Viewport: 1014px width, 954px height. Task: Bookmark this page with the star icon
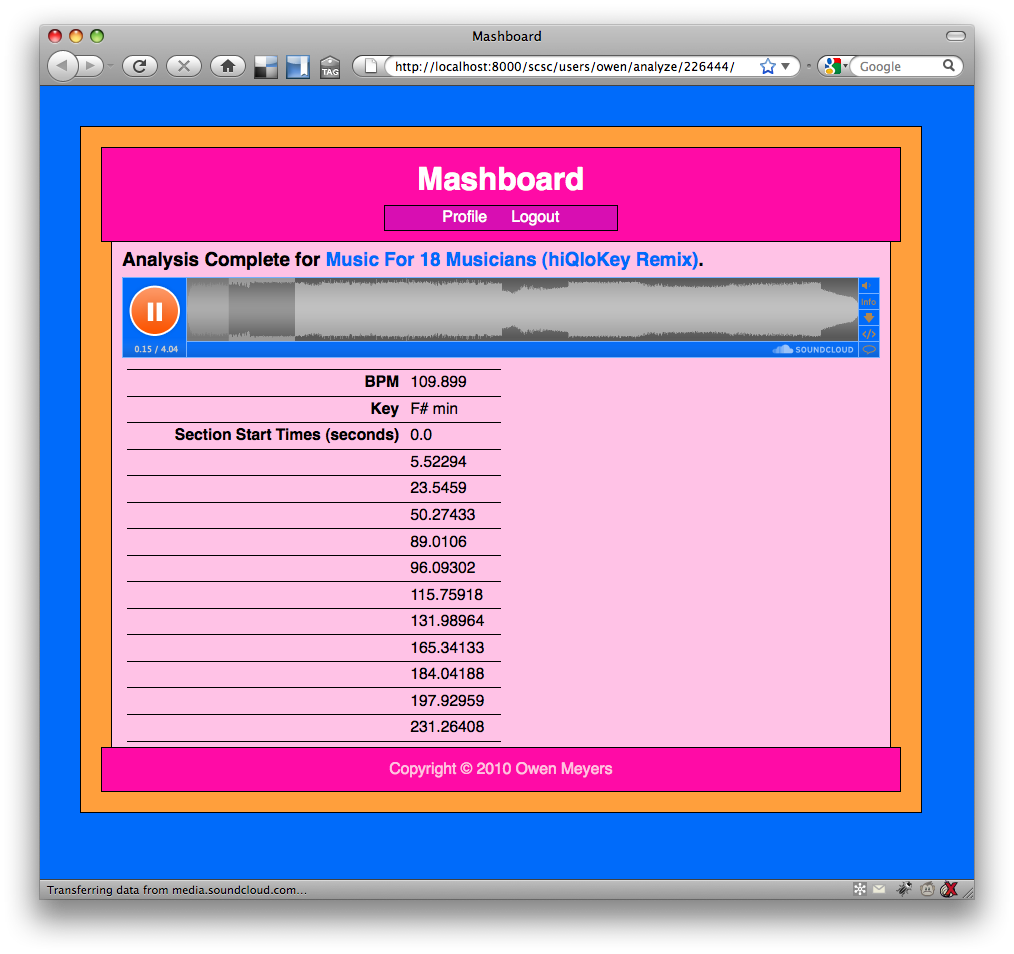click(x=767, y=67)
